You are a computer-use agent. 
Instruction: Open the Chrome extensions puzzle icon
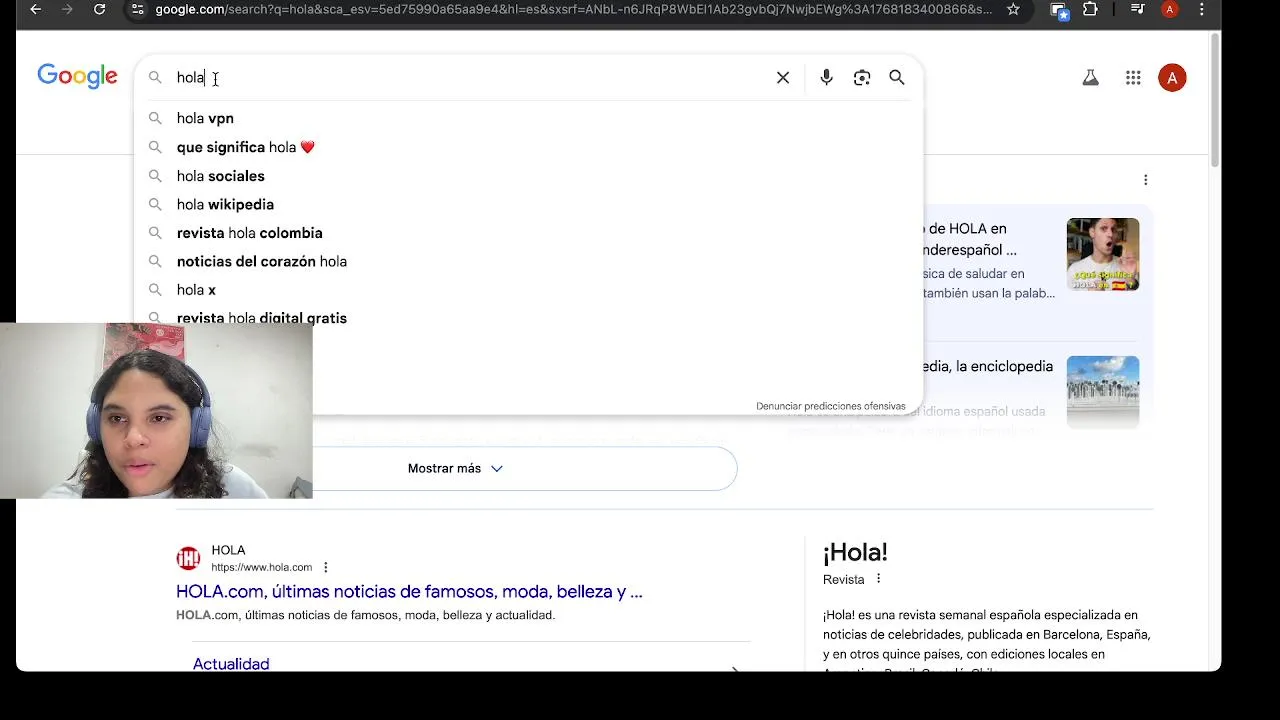pos(1090,9)
